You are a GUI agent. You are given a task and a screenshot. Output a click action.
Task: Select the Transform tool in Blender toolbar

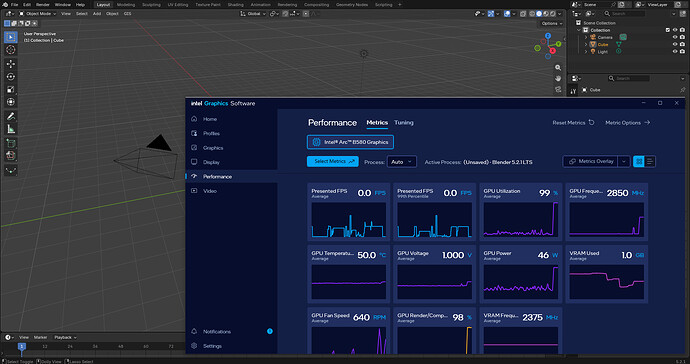click(11, 102)
